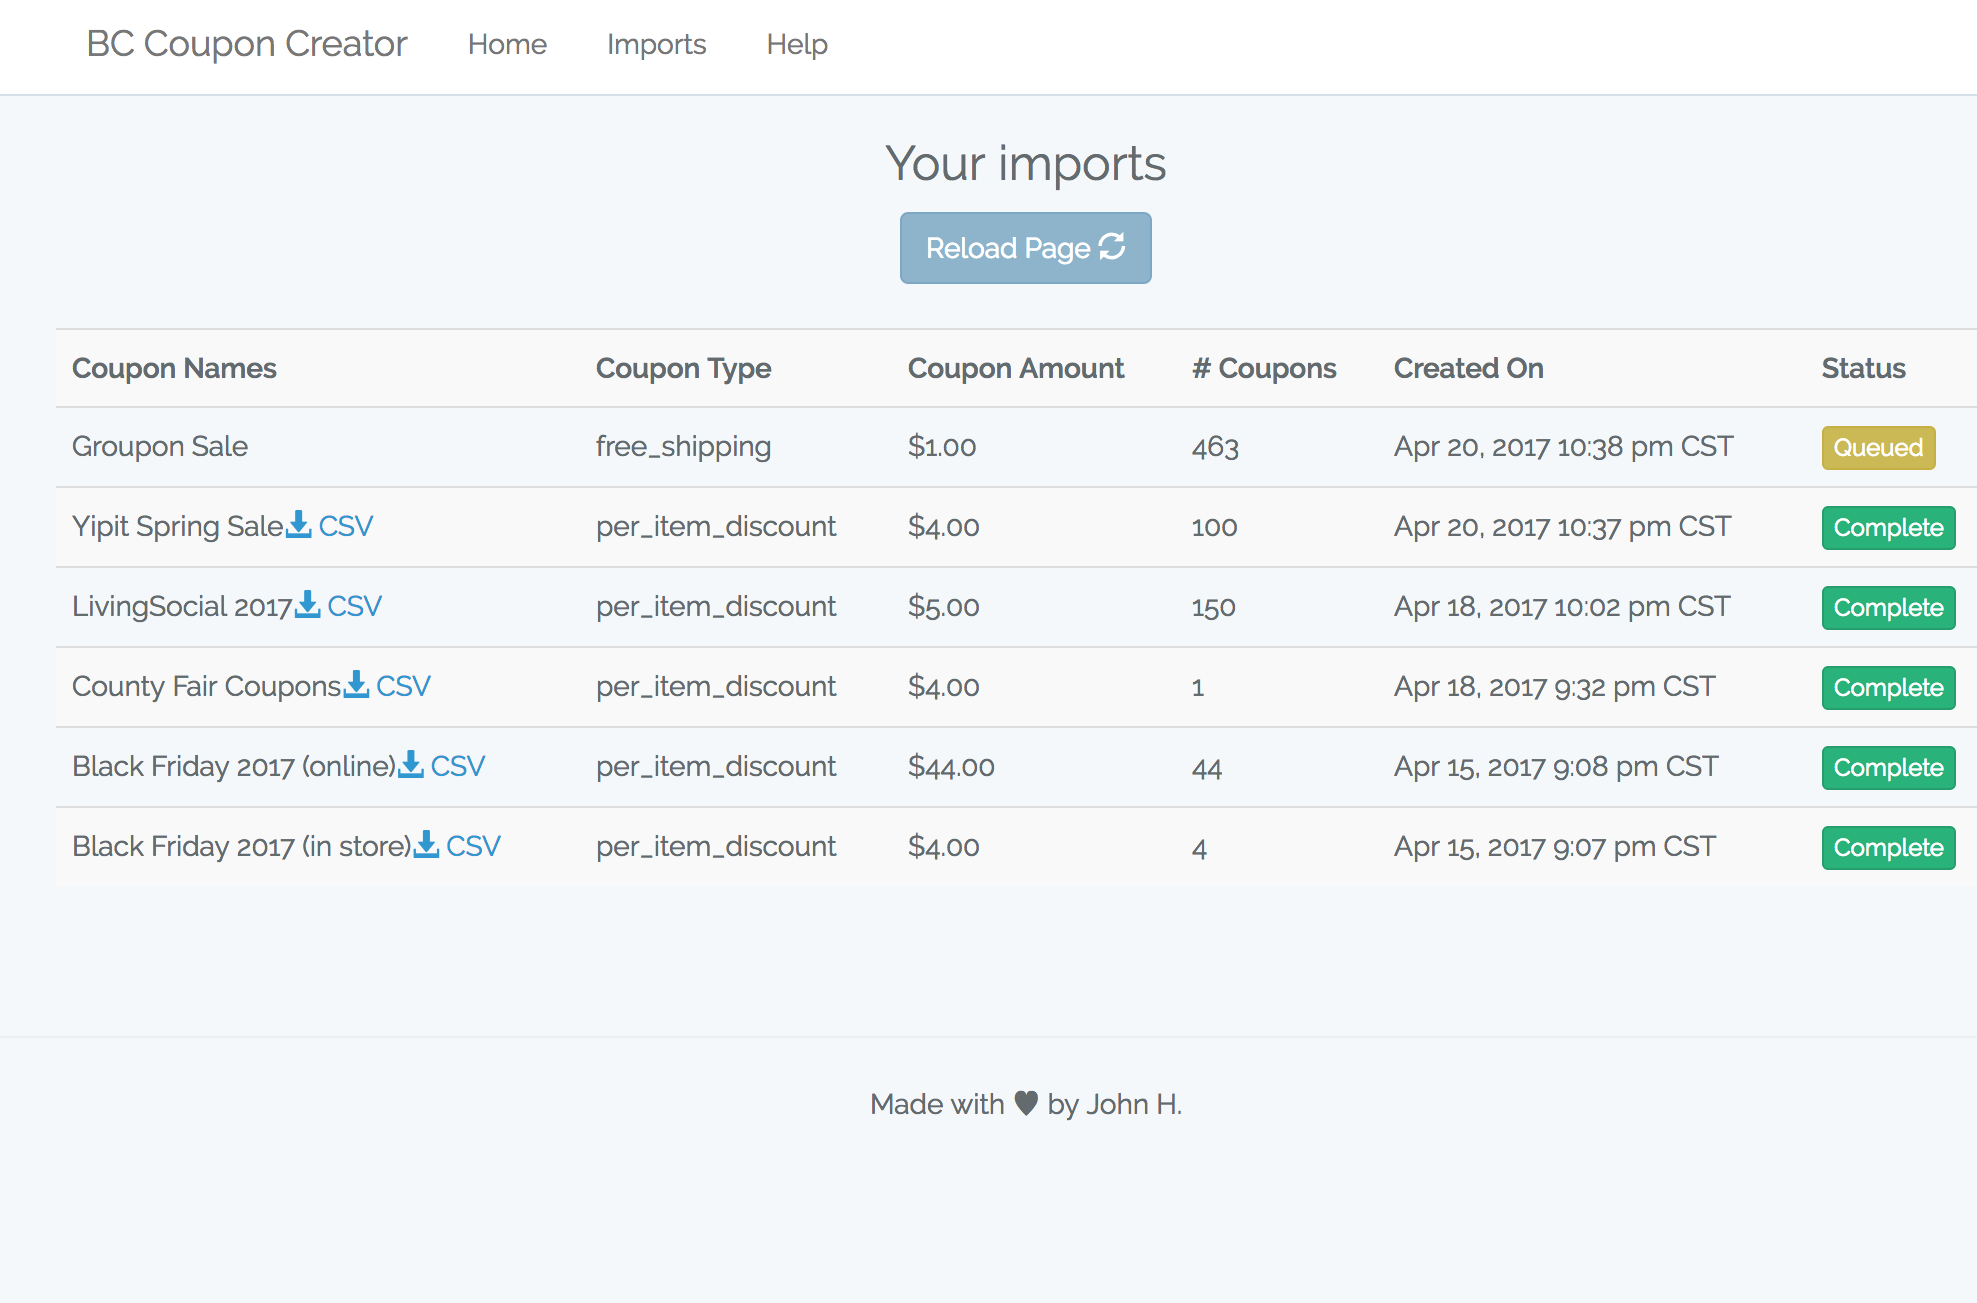The width and height of the screenshot is (1977, 1303).
Task: Click CSV link for Black Friday in store
Action: (x=474, y=846)
